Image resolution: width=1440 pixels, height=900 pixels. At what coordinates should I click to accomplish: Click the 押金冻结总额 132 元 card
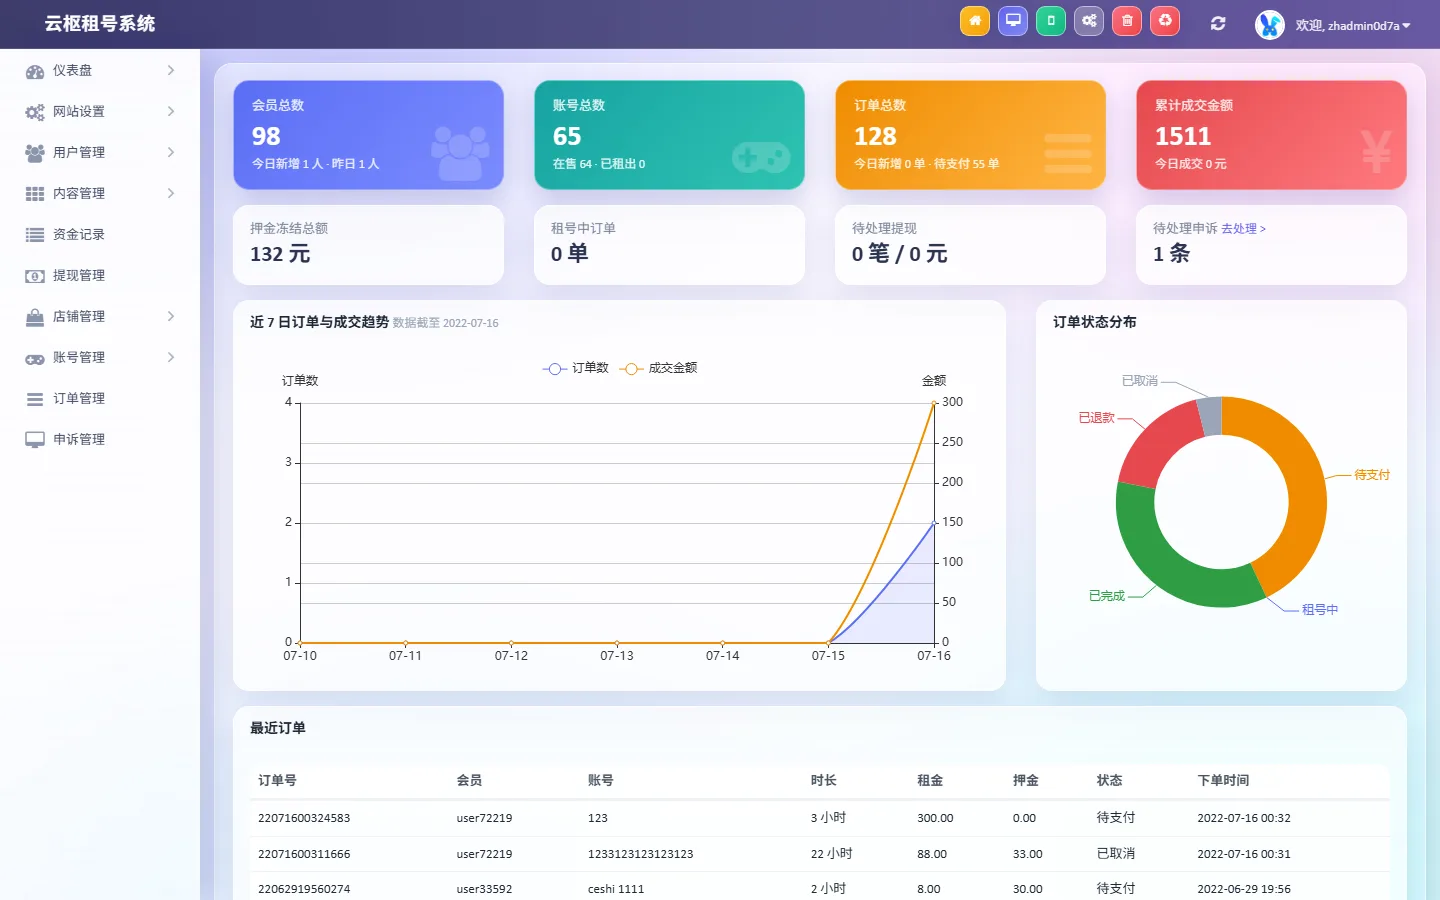coord(368,245)
